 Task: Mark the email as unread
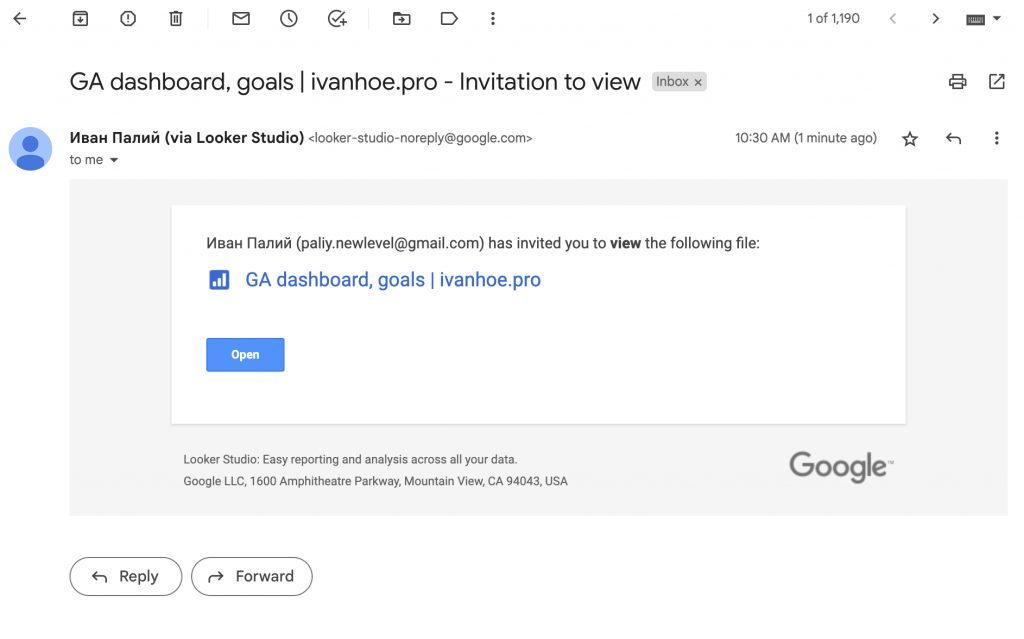(x=241, y=19)
